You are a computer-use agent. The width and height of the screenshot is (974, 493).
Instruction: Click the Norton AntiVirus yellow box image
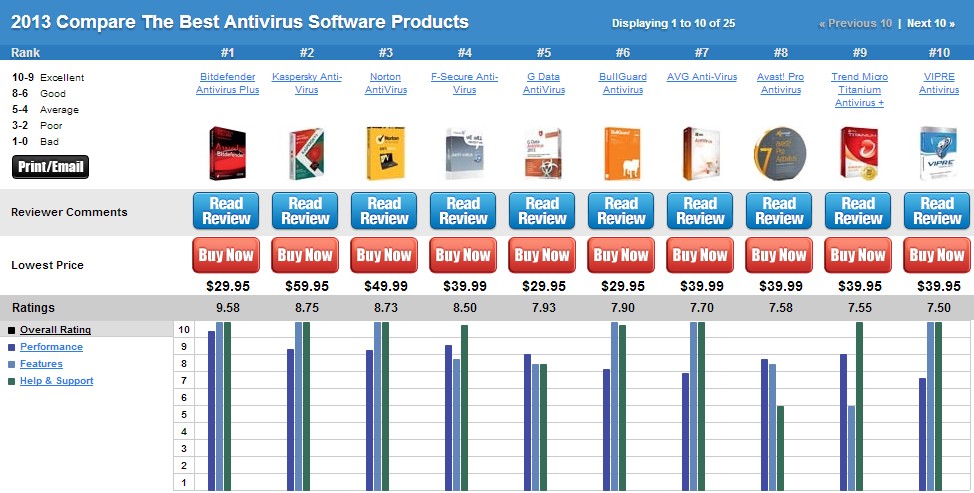point(386,153)
